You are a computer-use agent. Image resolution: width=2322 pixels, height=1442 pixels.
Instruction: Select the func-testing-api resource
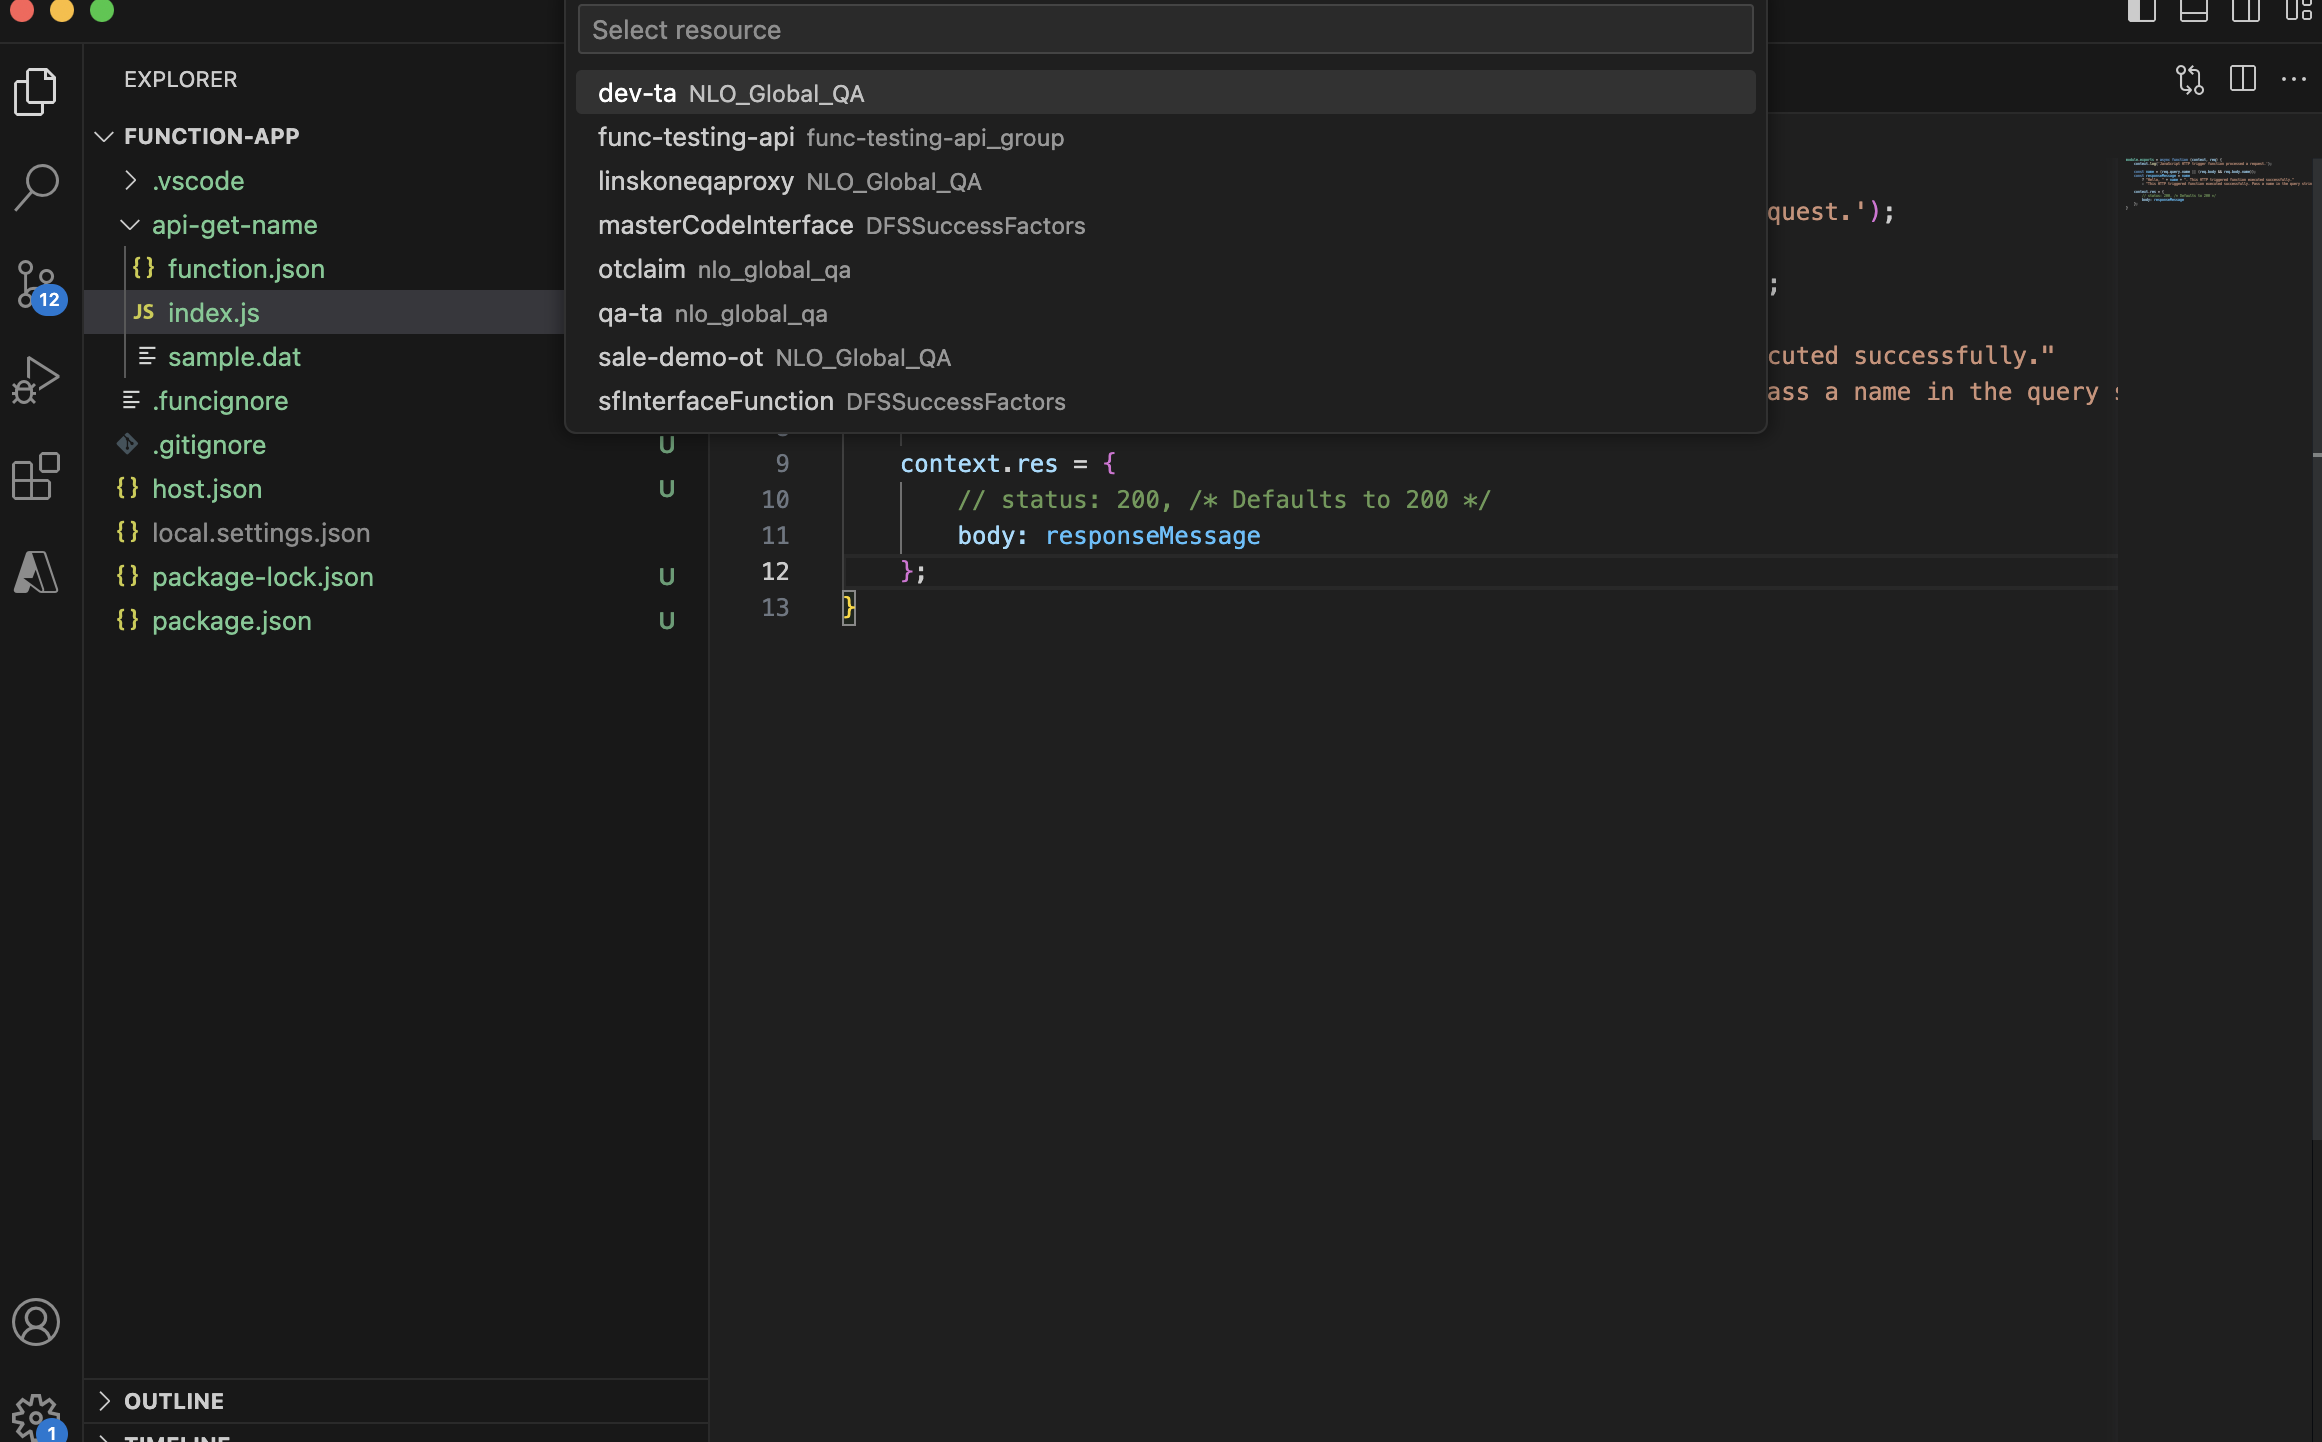1165,137
